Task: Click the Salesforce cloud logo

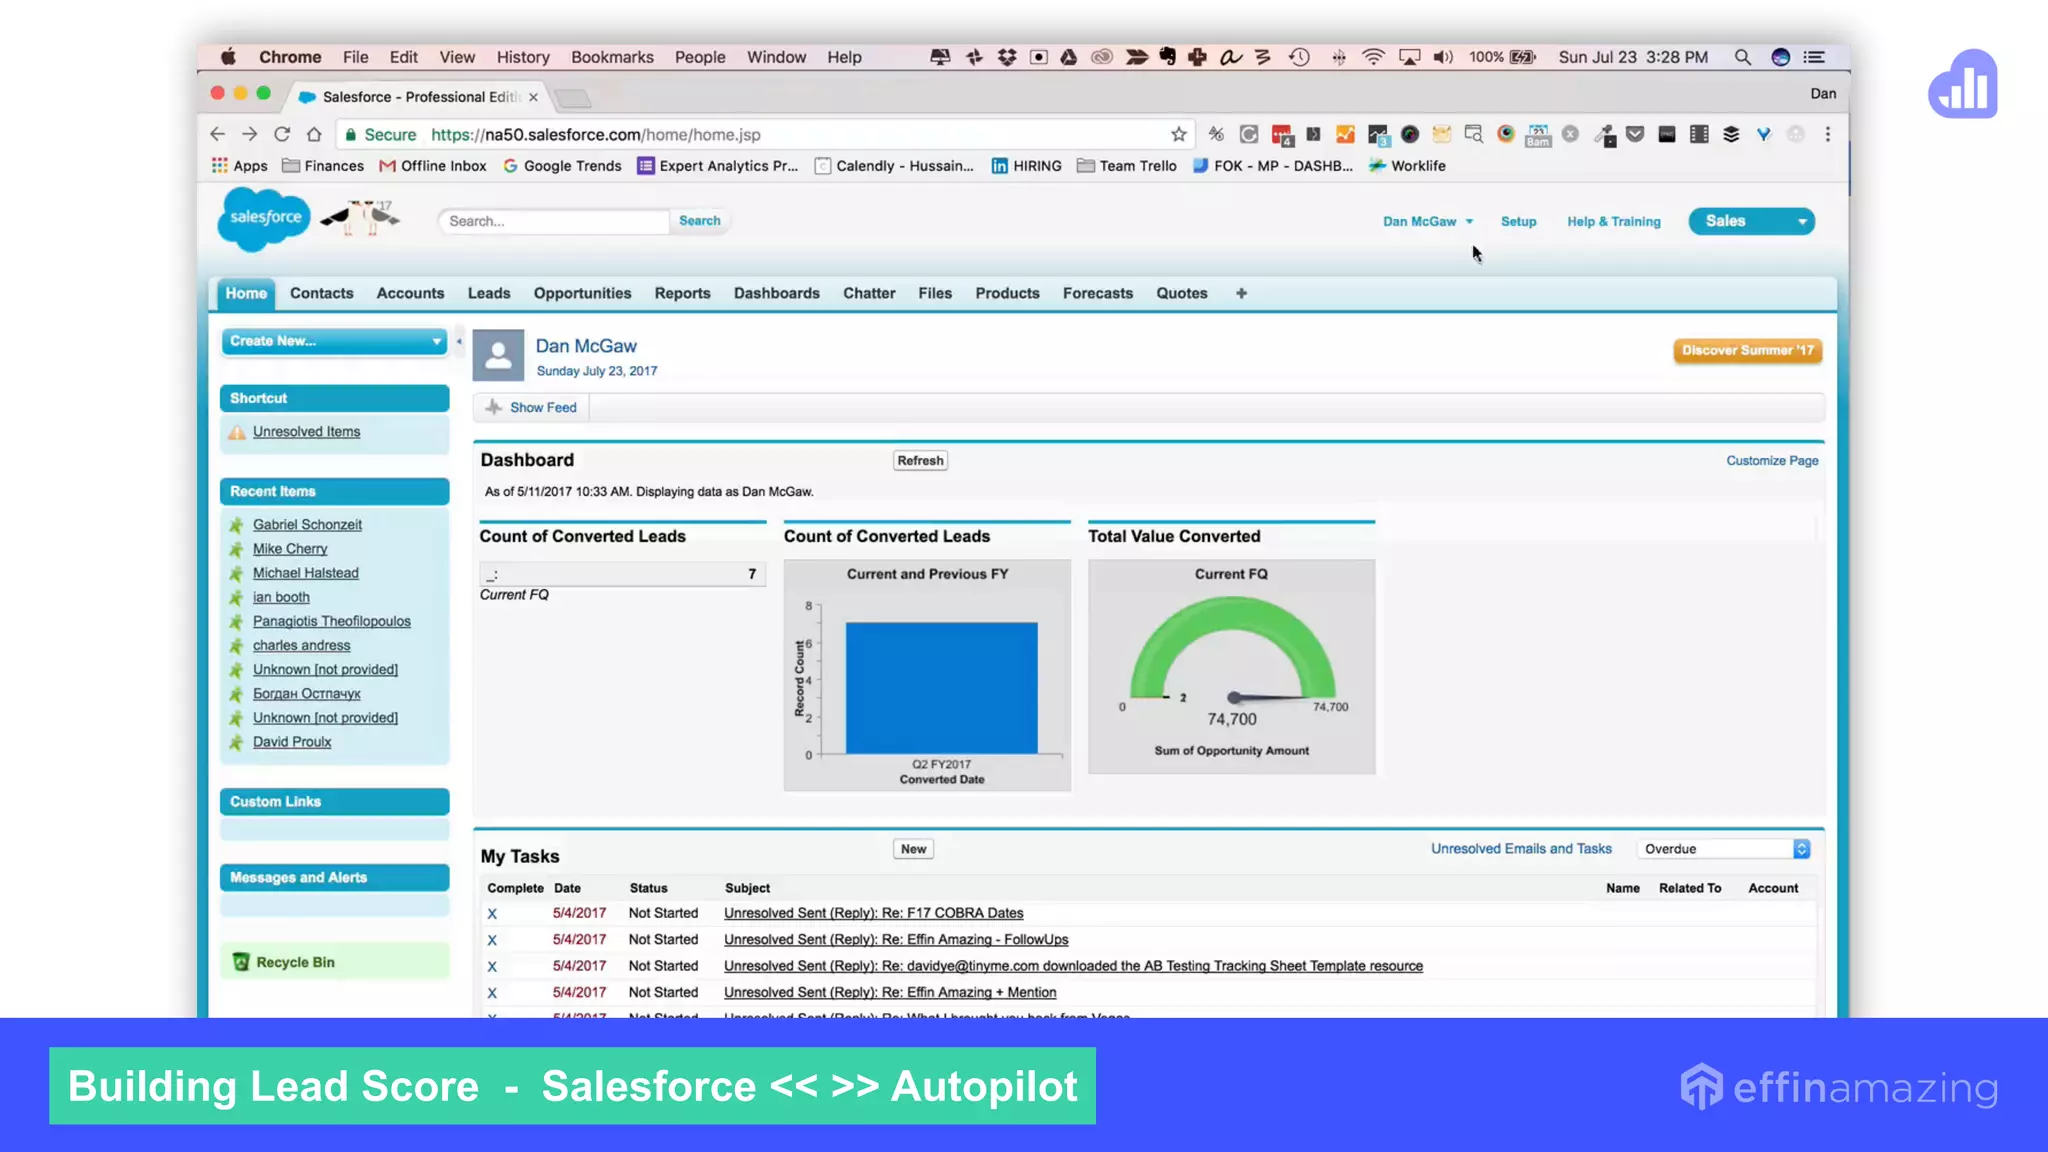Action: [264, 218]
